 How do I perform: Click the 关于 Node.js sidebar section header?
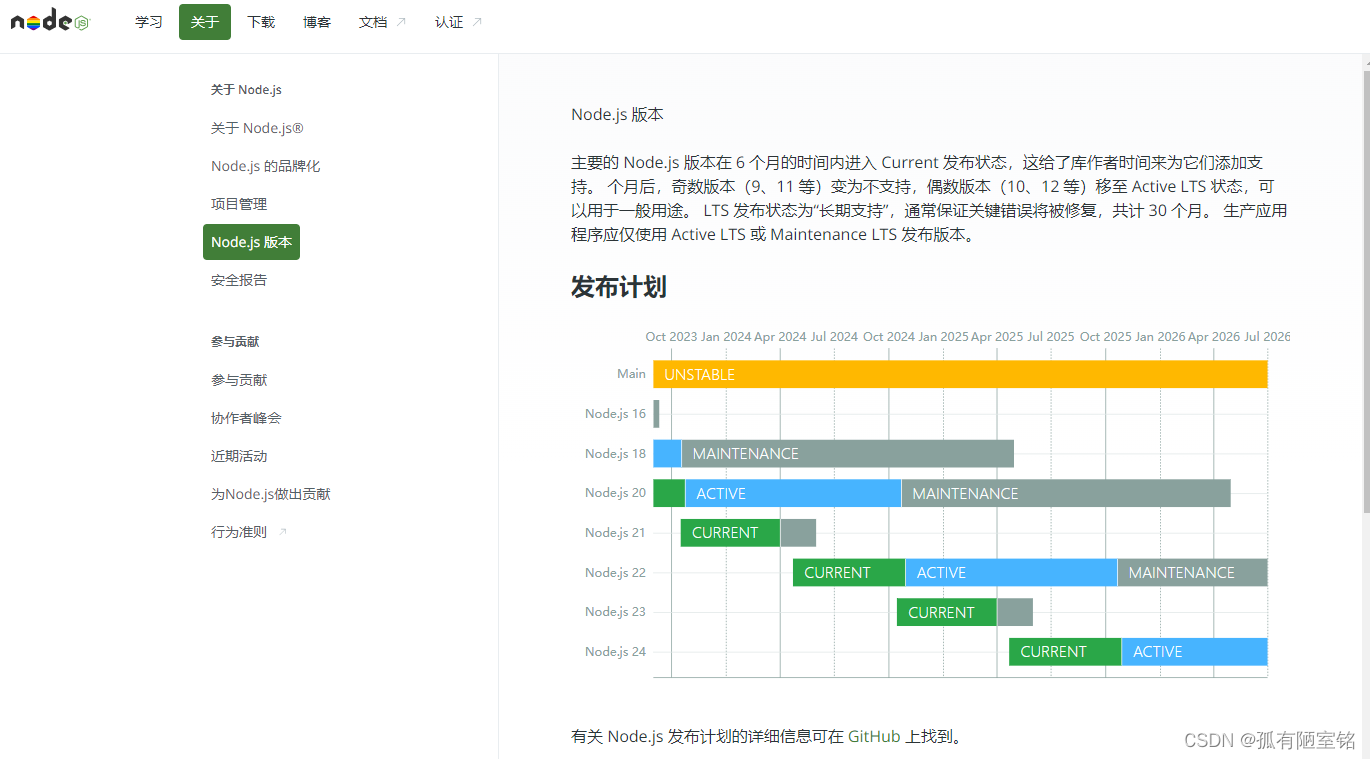[246, 90]
